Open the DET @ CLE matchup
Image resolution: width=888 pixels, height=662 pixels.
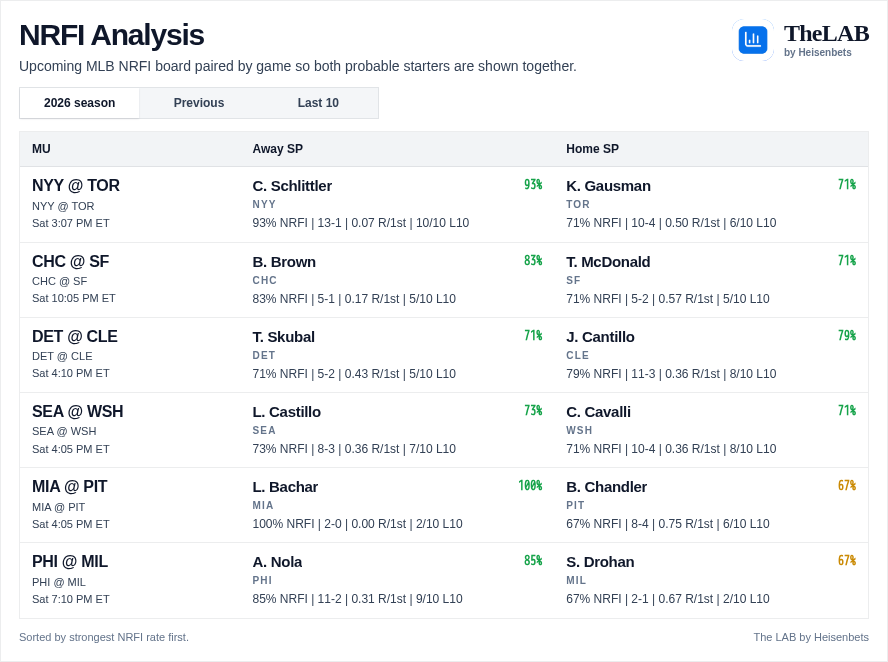pyautogui.click(x=75, y=336)
